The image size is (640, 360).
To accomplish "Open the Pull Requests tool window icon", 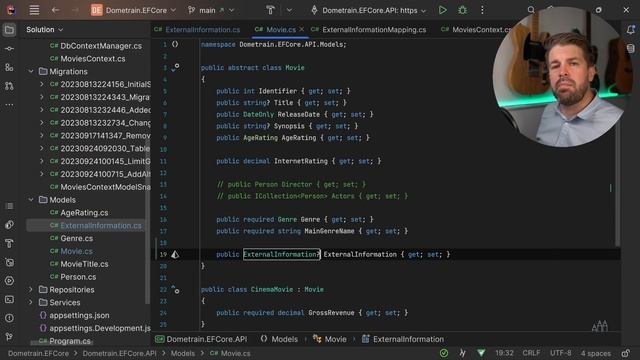I will click(x=9, y=86).
